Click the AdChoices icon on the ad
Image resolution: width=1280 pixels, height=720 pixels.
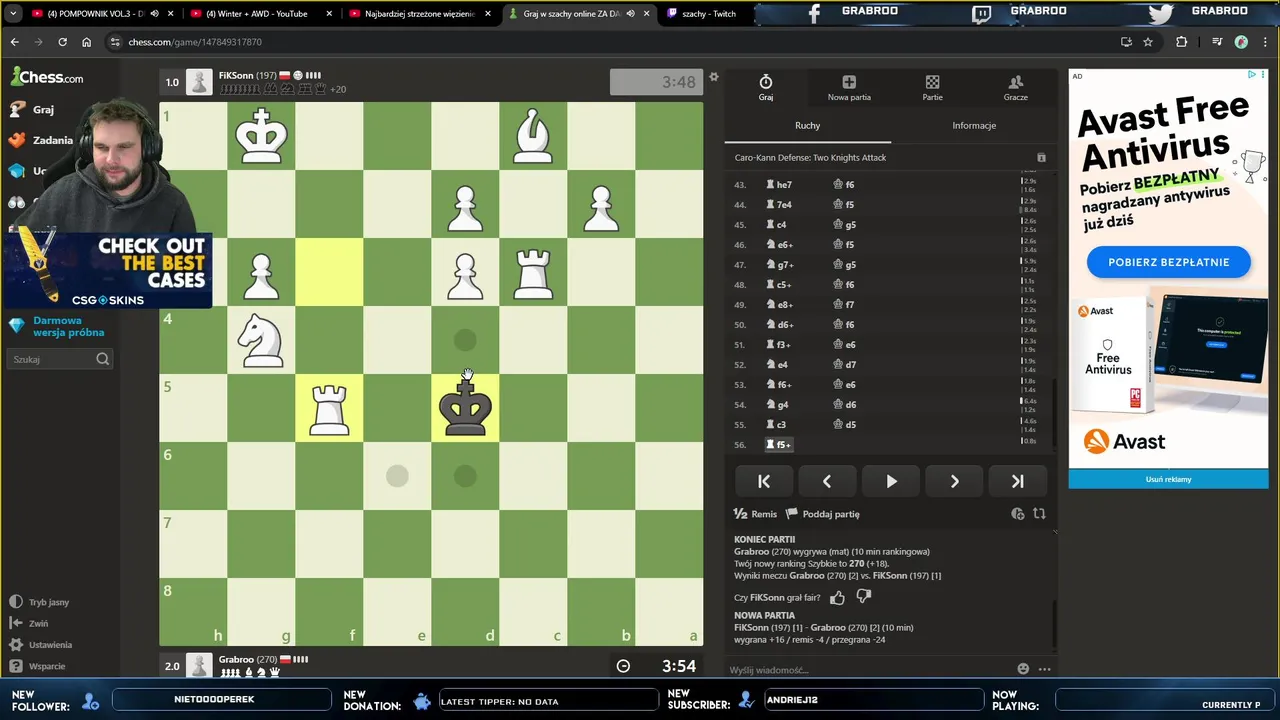(1251, 75)
